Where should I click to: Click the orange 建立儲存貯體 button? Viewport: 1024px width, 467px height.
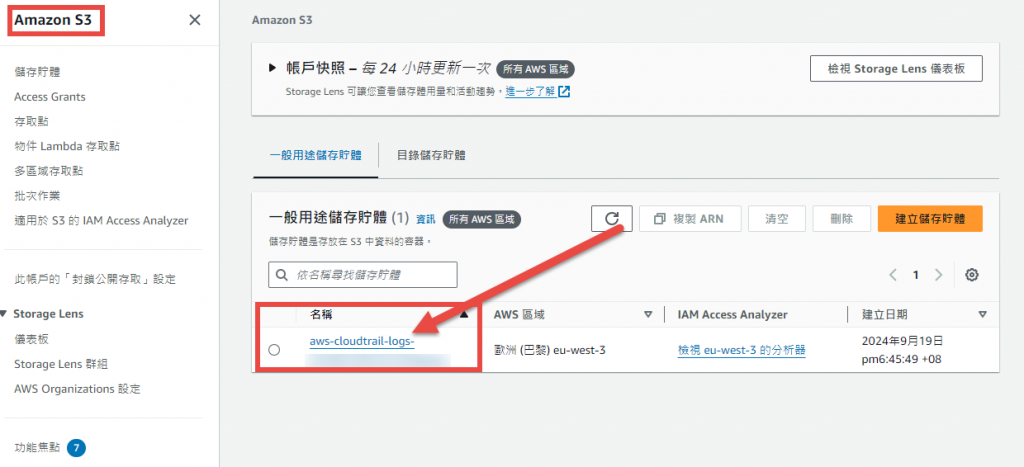pyautogui.click(x=930, y=219)
